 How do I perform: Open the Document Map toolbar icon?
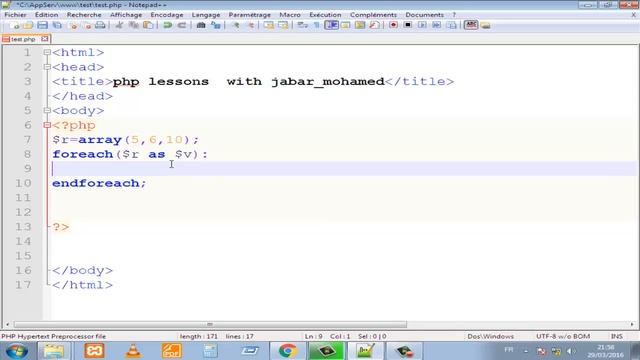[360, 25]
